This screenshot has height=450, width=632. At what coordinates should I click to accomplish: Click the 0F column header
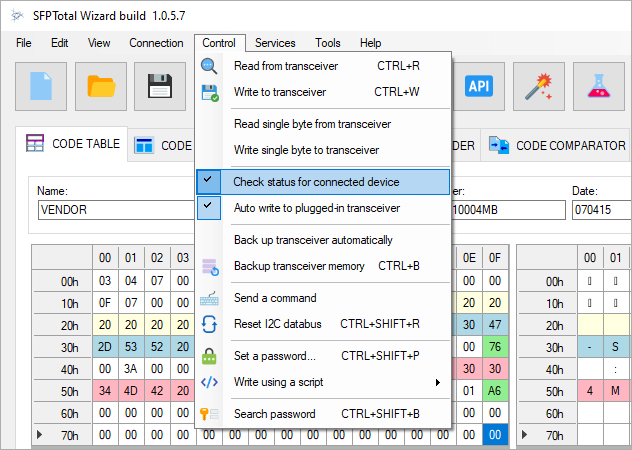495,258
